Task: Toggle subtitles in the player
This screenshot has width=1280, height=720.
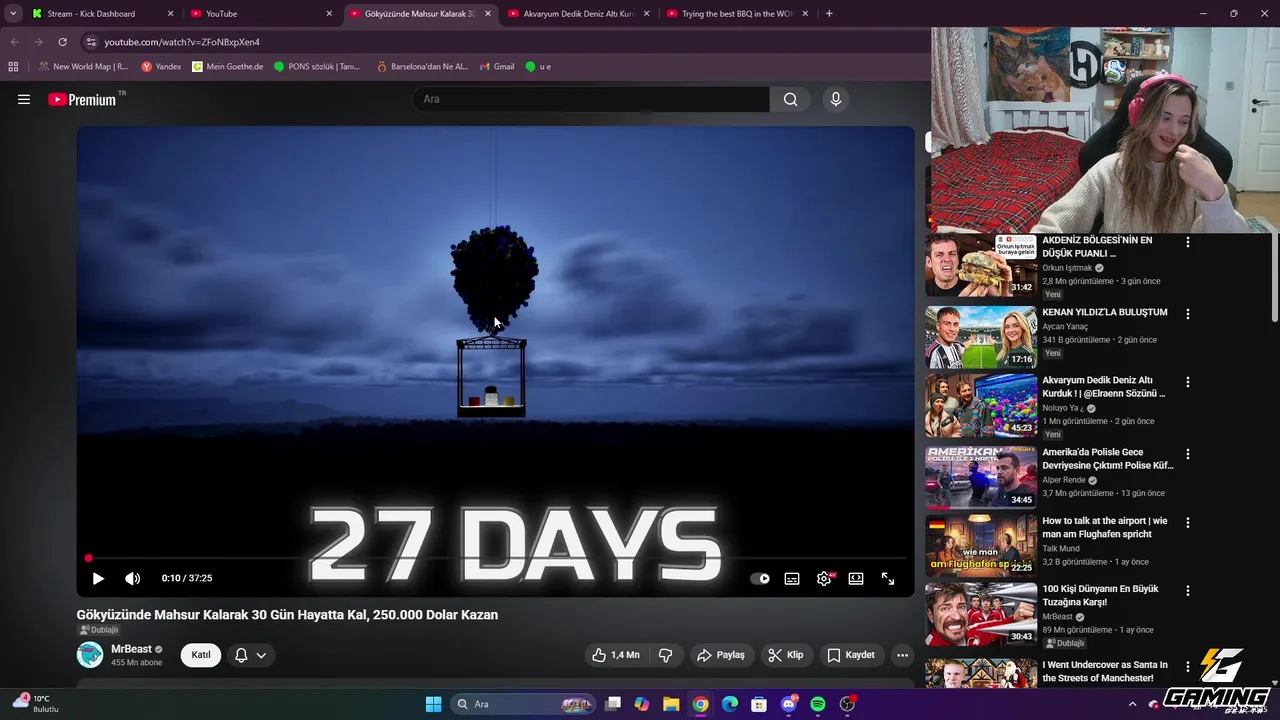Action: pos(792,578)
